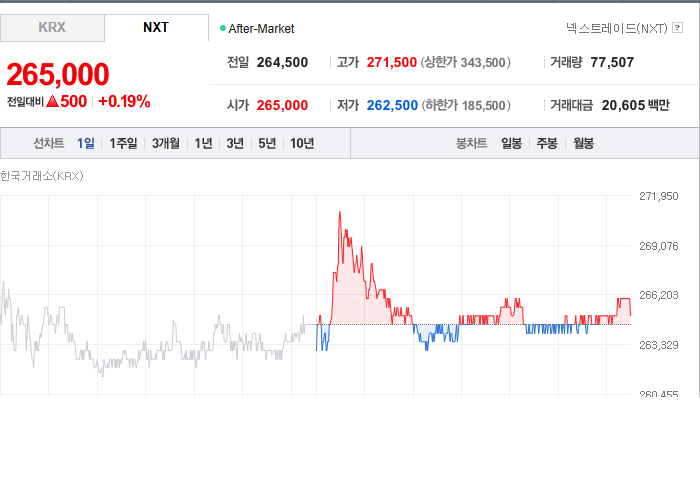Click the 271,950 axis label
Viewport: 700px width, 490px height.
tap(658, 196)
